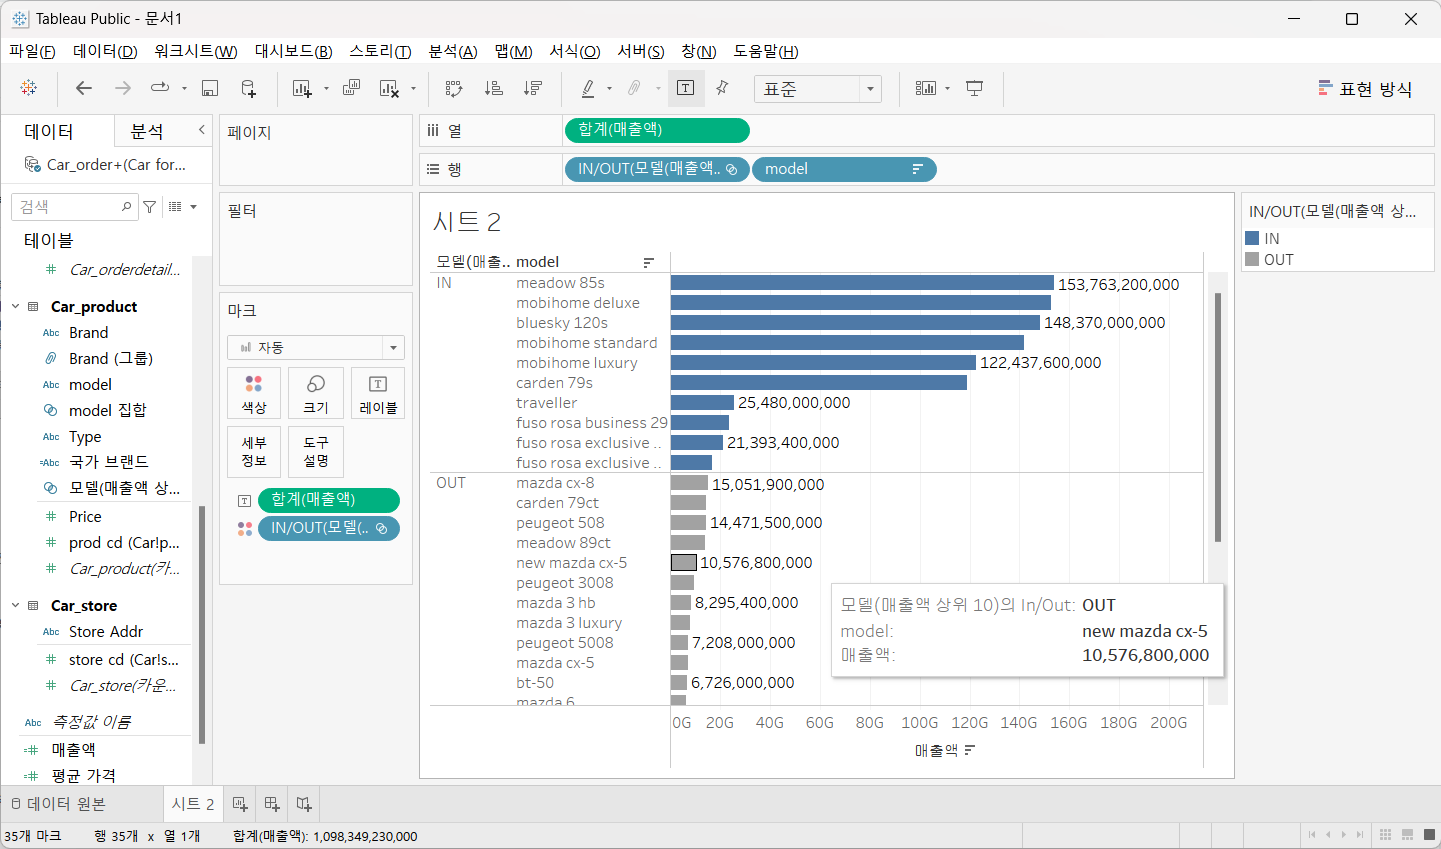The height and width of the screenshot is (849, 1441).
Task: Open the 파일 menu
Action: pyautogui.click(x=32, y=51)
